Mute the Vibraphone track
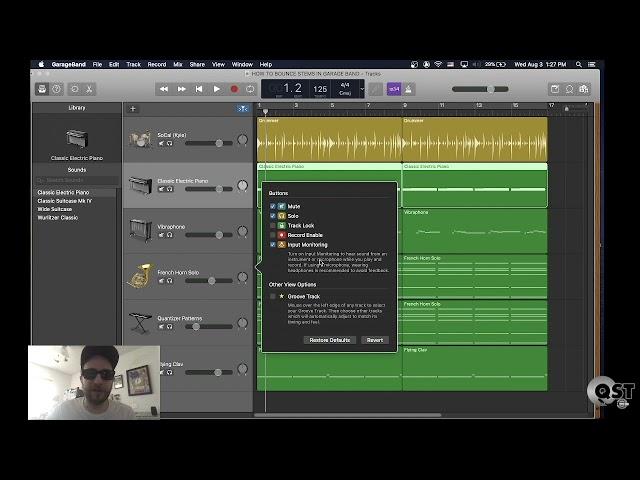The width and height of the screenshot is (640, 480). point(161,235)
